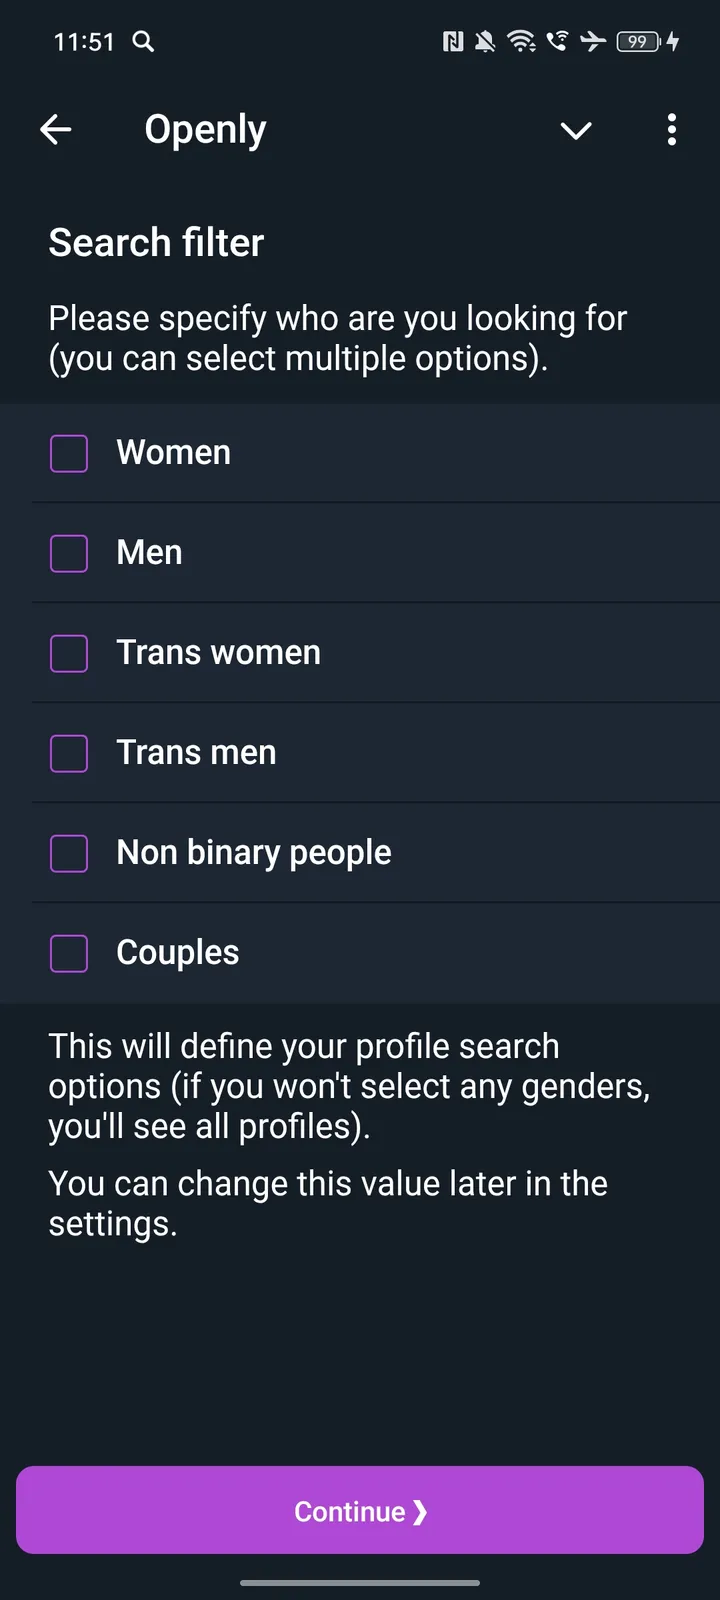
Task: Tap the Openly title text
Action: click(205, 130)
